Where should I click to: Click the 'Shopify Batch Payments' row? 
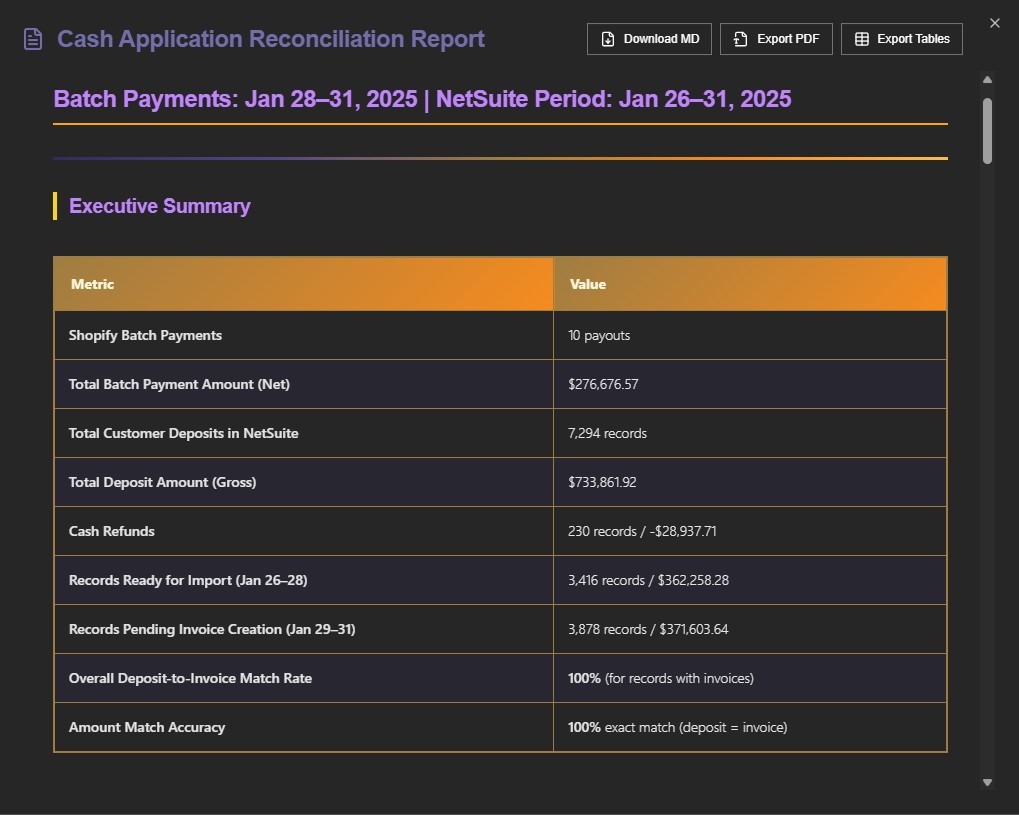coord(145,335)
